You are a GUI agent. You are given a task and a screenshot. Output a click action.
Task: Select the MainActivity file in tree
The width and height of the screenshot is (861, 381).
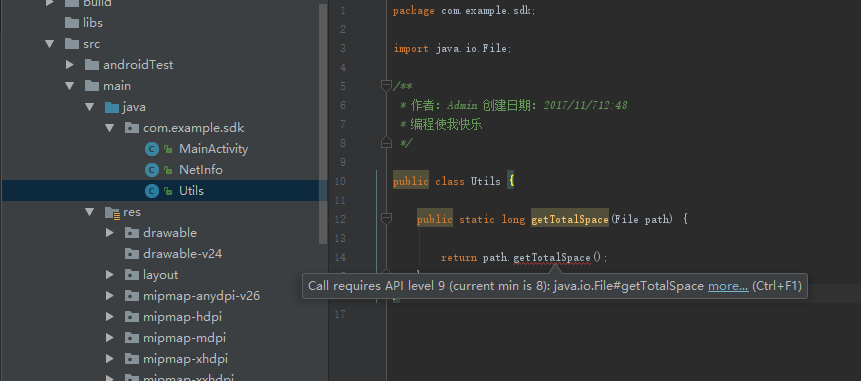coord(213,149)
